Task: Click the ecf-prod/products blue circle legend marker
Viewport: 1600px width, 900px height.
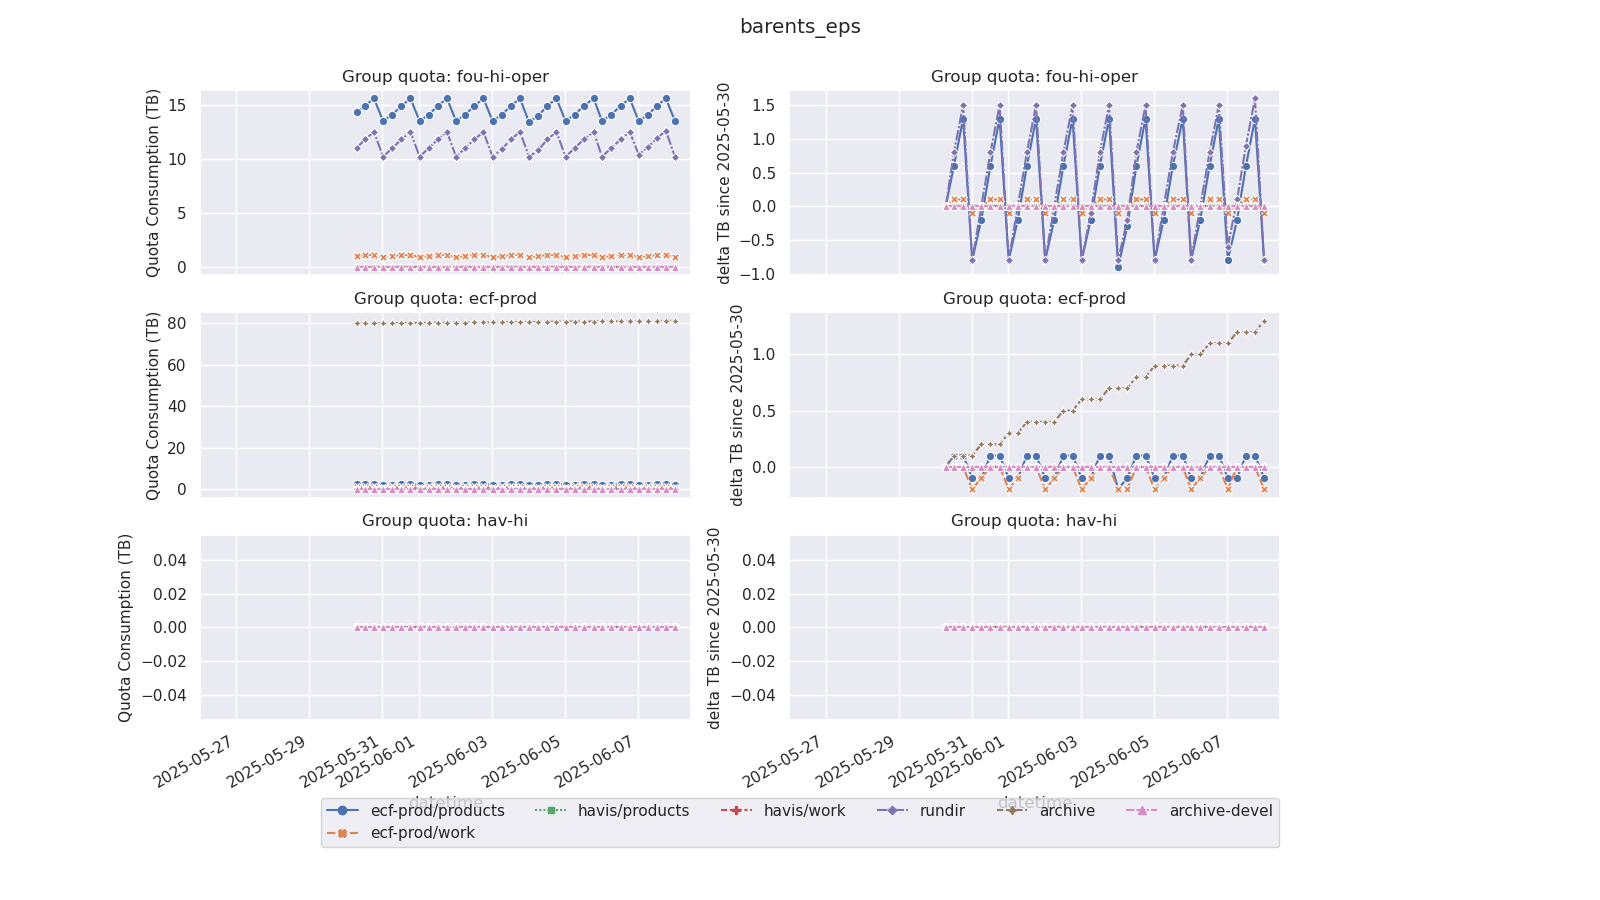Action: [342, 811]
